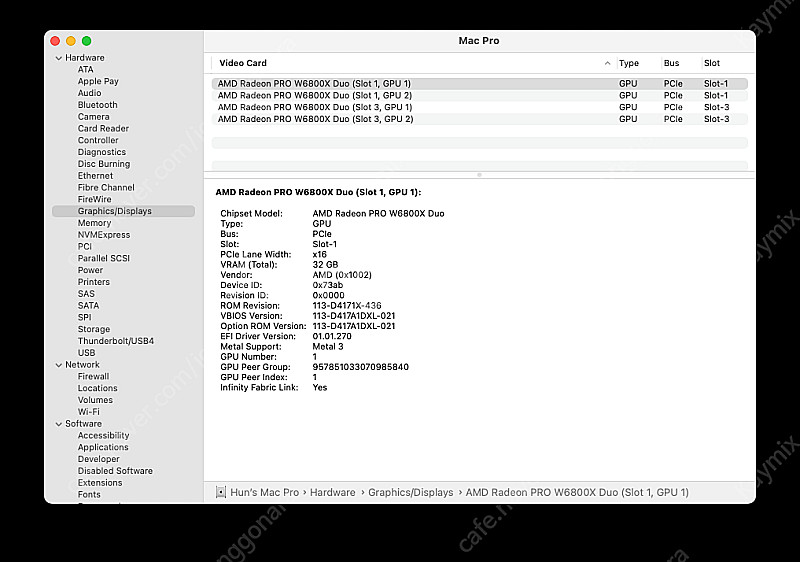Click Hardware in the path bar
Screen dimensions: 800x562
coord(333,492)
